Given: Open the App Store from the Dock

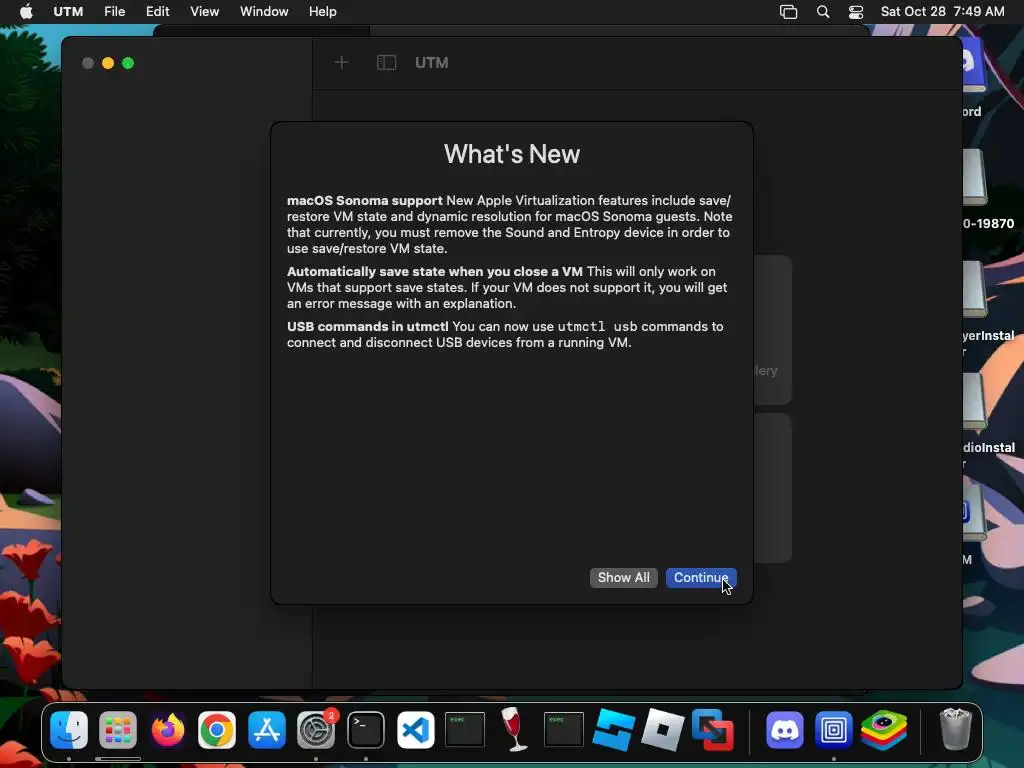Looking at the screenshot, I should [266, 729].
